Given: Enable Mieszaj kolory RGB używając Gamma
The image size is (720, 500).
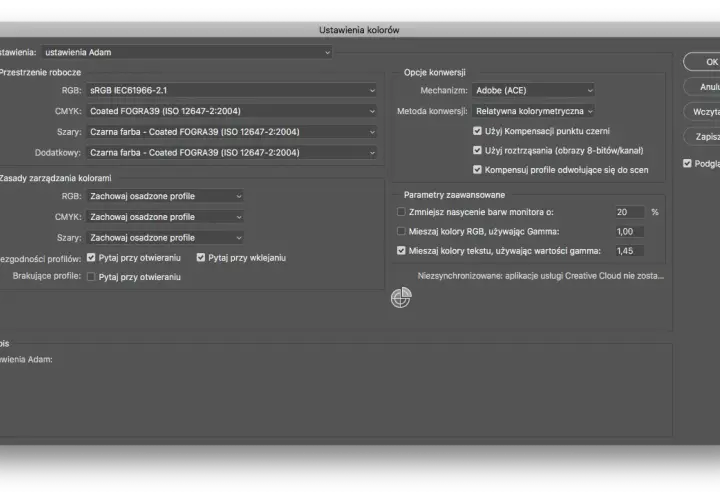Looking at the screenshot, I should pyautogui.click(x=401, y=231).
